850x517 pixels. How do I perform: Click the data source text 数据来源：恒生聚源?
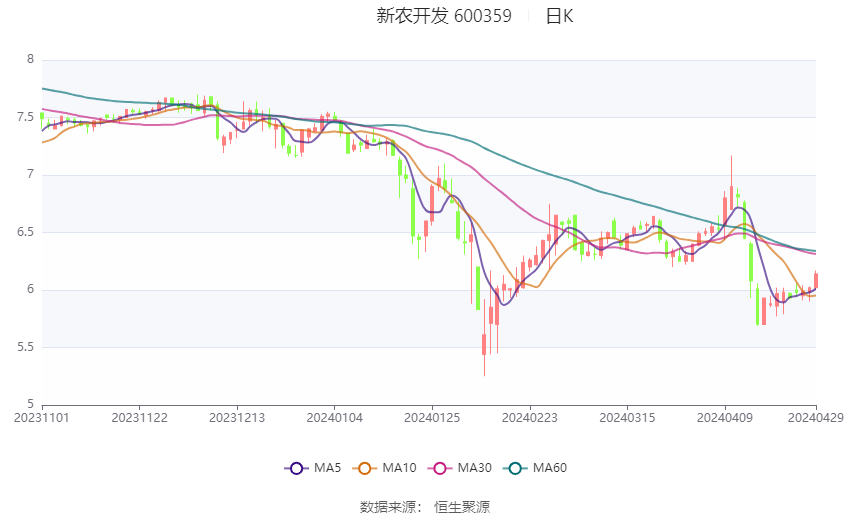coord(424,507)
